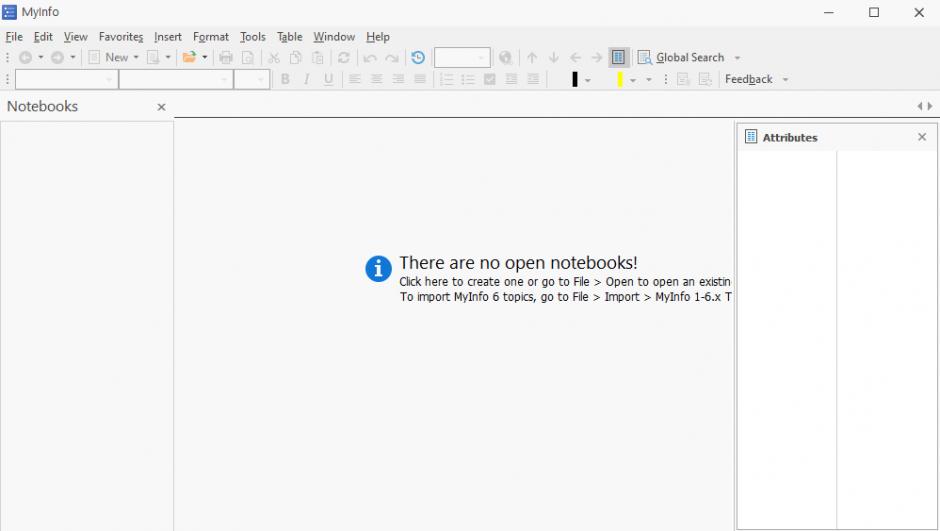The width and height of the screenshot is (940, 531).
Task: Open the paragraph style combo box
Action: pyautogui.click(x=67, y=79)
